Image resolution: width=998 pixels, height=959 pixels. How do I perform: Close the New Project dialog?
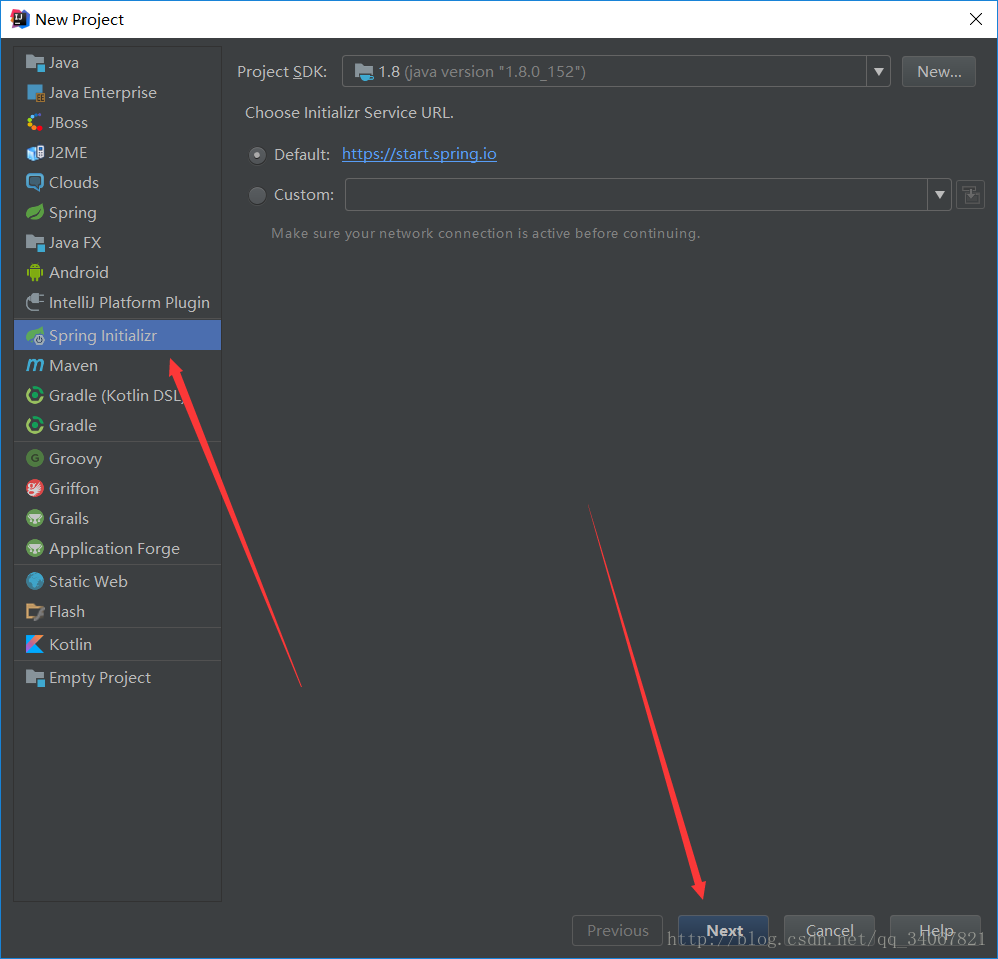click(975, 19)
